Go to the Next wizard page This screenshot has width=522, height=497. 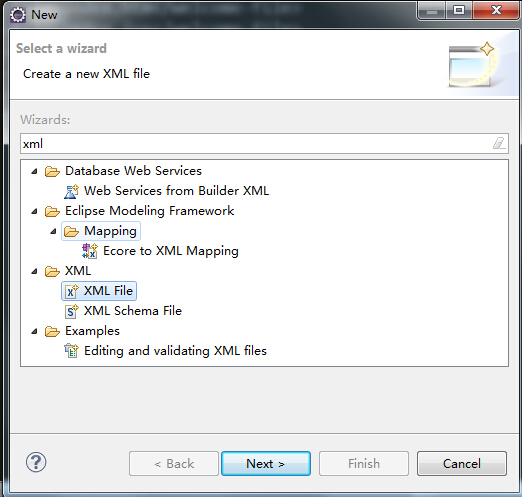(x=266, y=463)
